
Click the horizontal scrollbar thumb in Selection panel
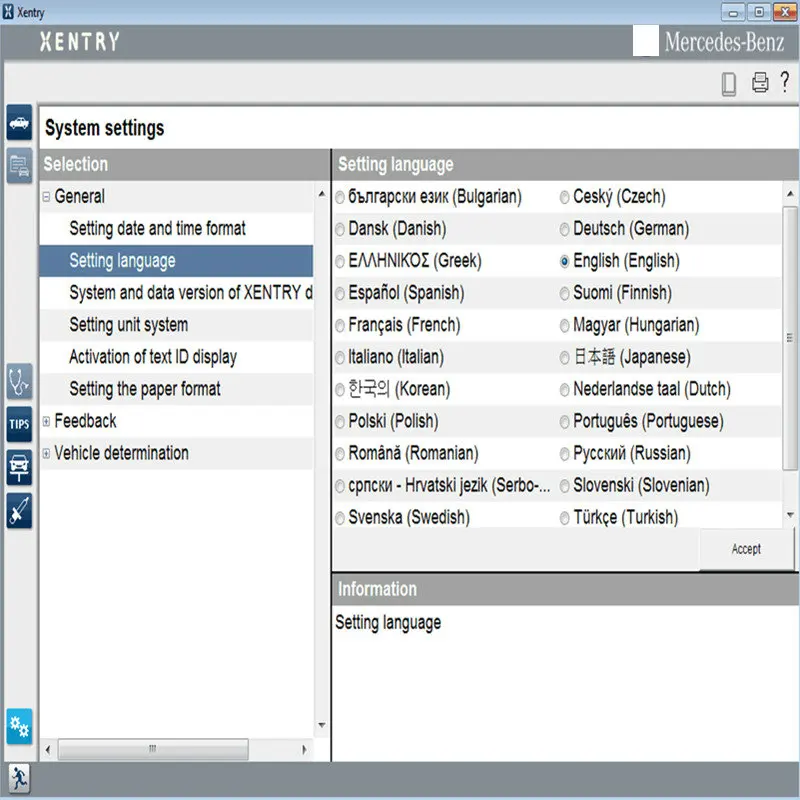click(x=153, y=749)
